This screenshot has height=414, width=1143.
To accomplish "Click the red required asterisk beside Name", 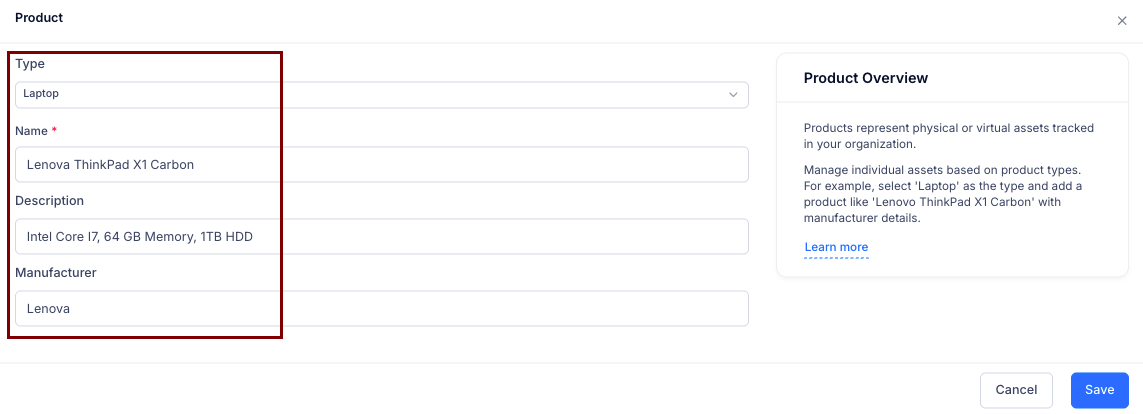I will (54, 131).
